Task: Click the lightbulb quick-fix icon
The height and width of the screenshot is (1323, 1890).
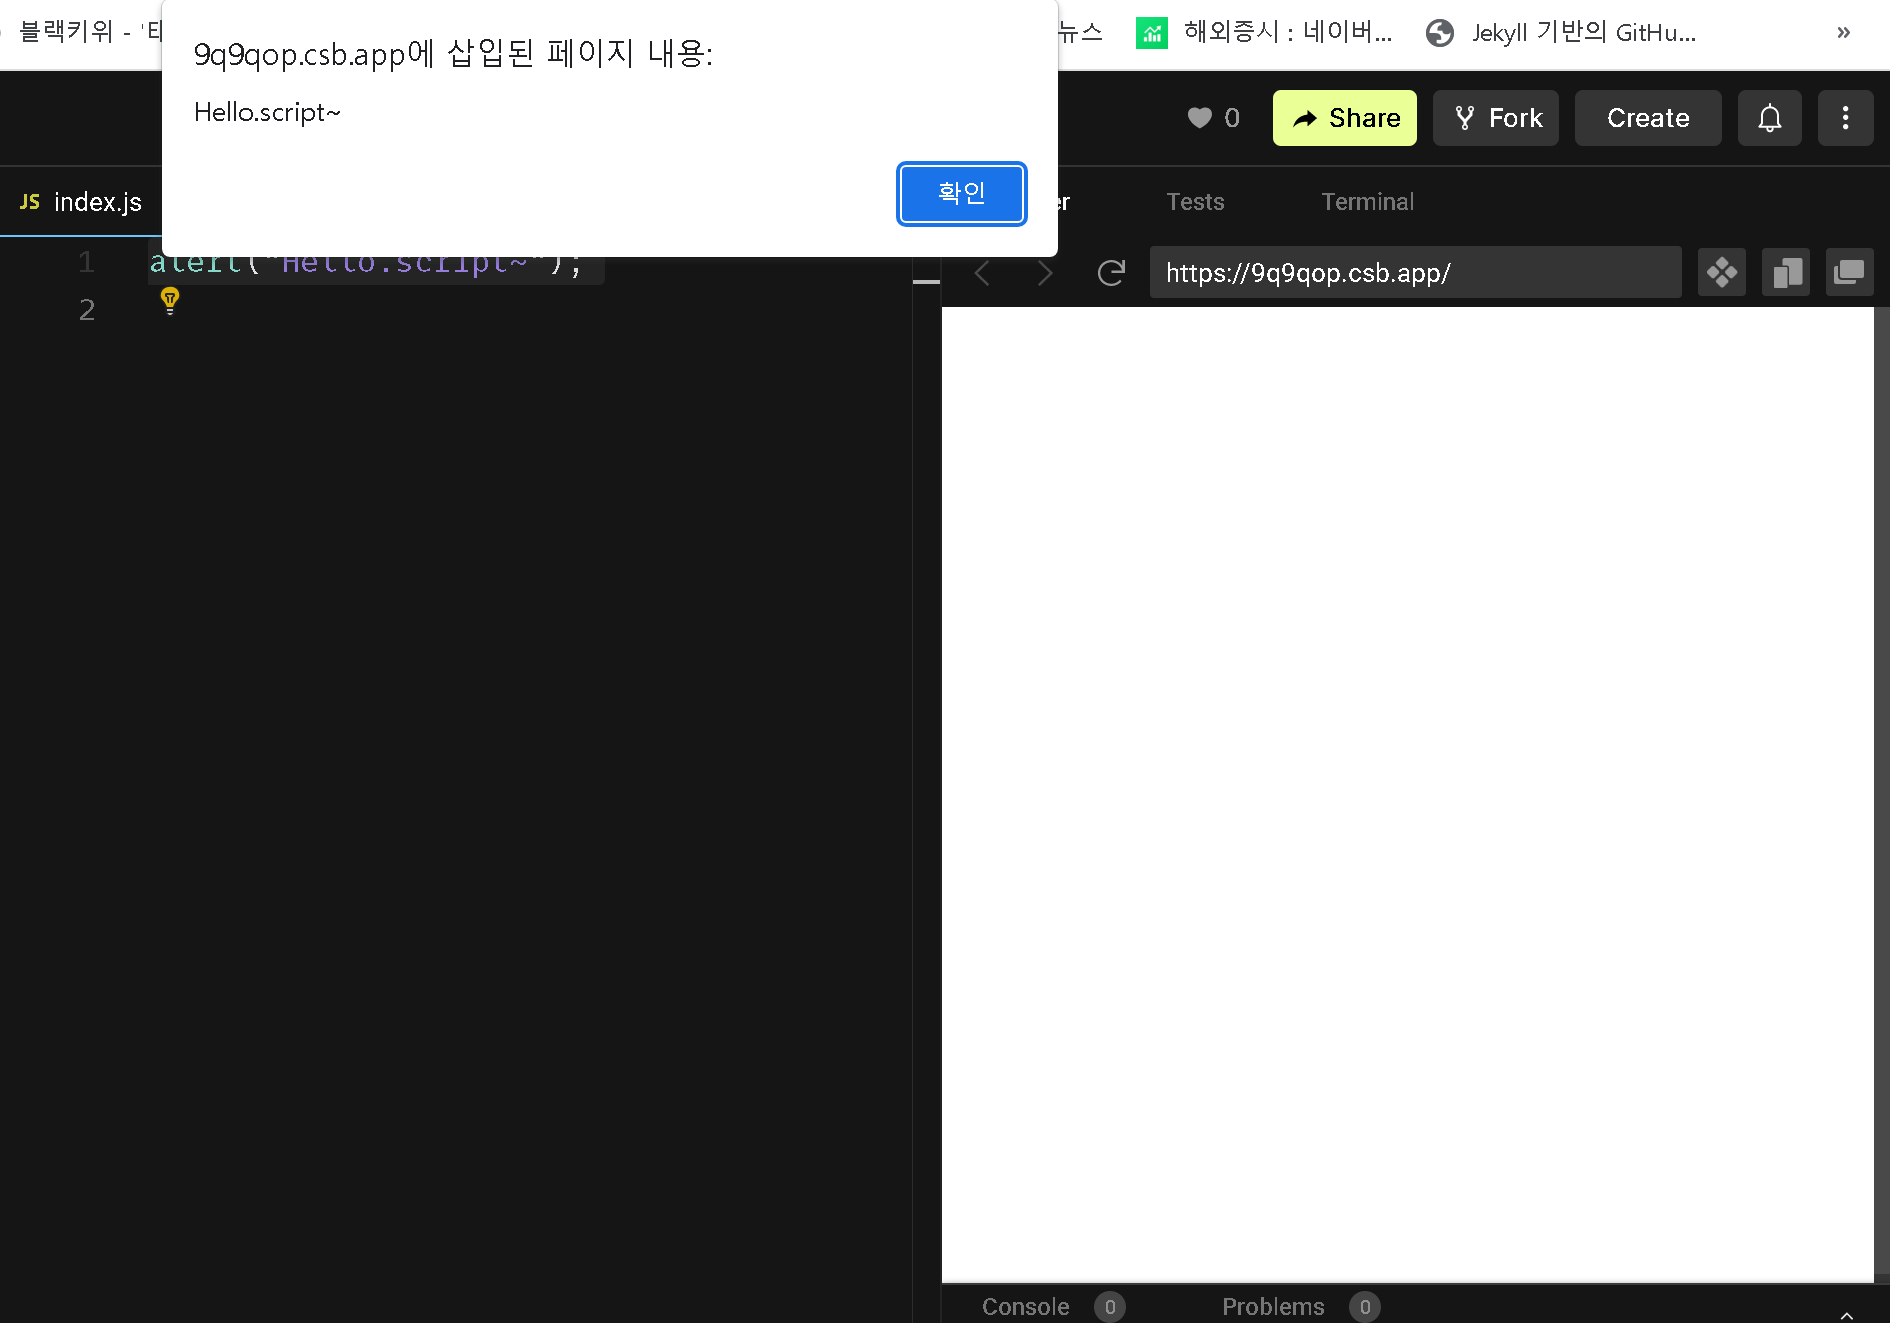Action: pyautogui.click(x=170, y=300)
